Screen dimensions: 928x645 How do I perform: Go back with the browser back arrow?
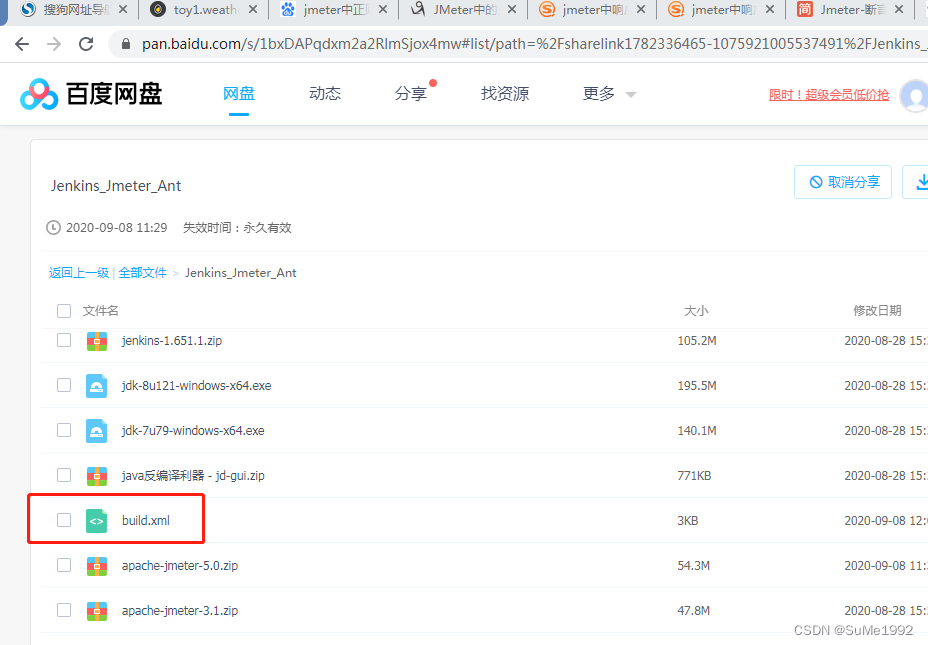click(22, 44)
